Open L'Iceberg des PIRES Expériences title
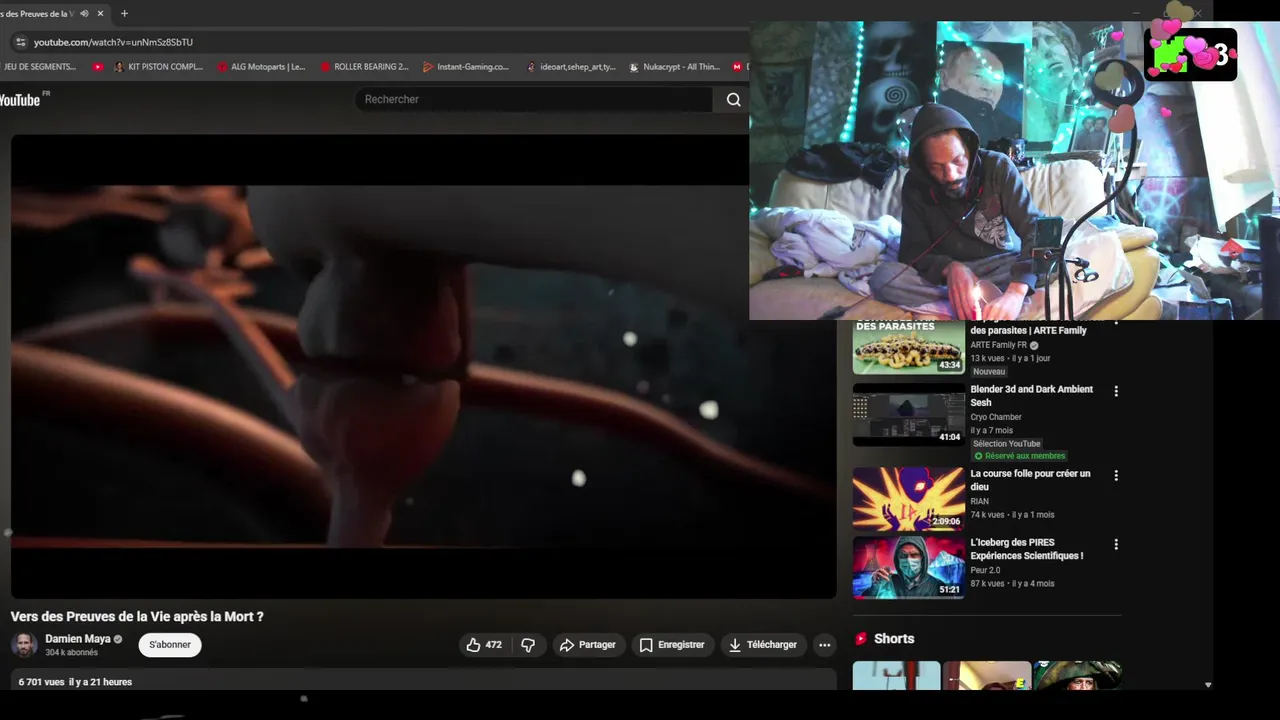 pos(1026,549)
